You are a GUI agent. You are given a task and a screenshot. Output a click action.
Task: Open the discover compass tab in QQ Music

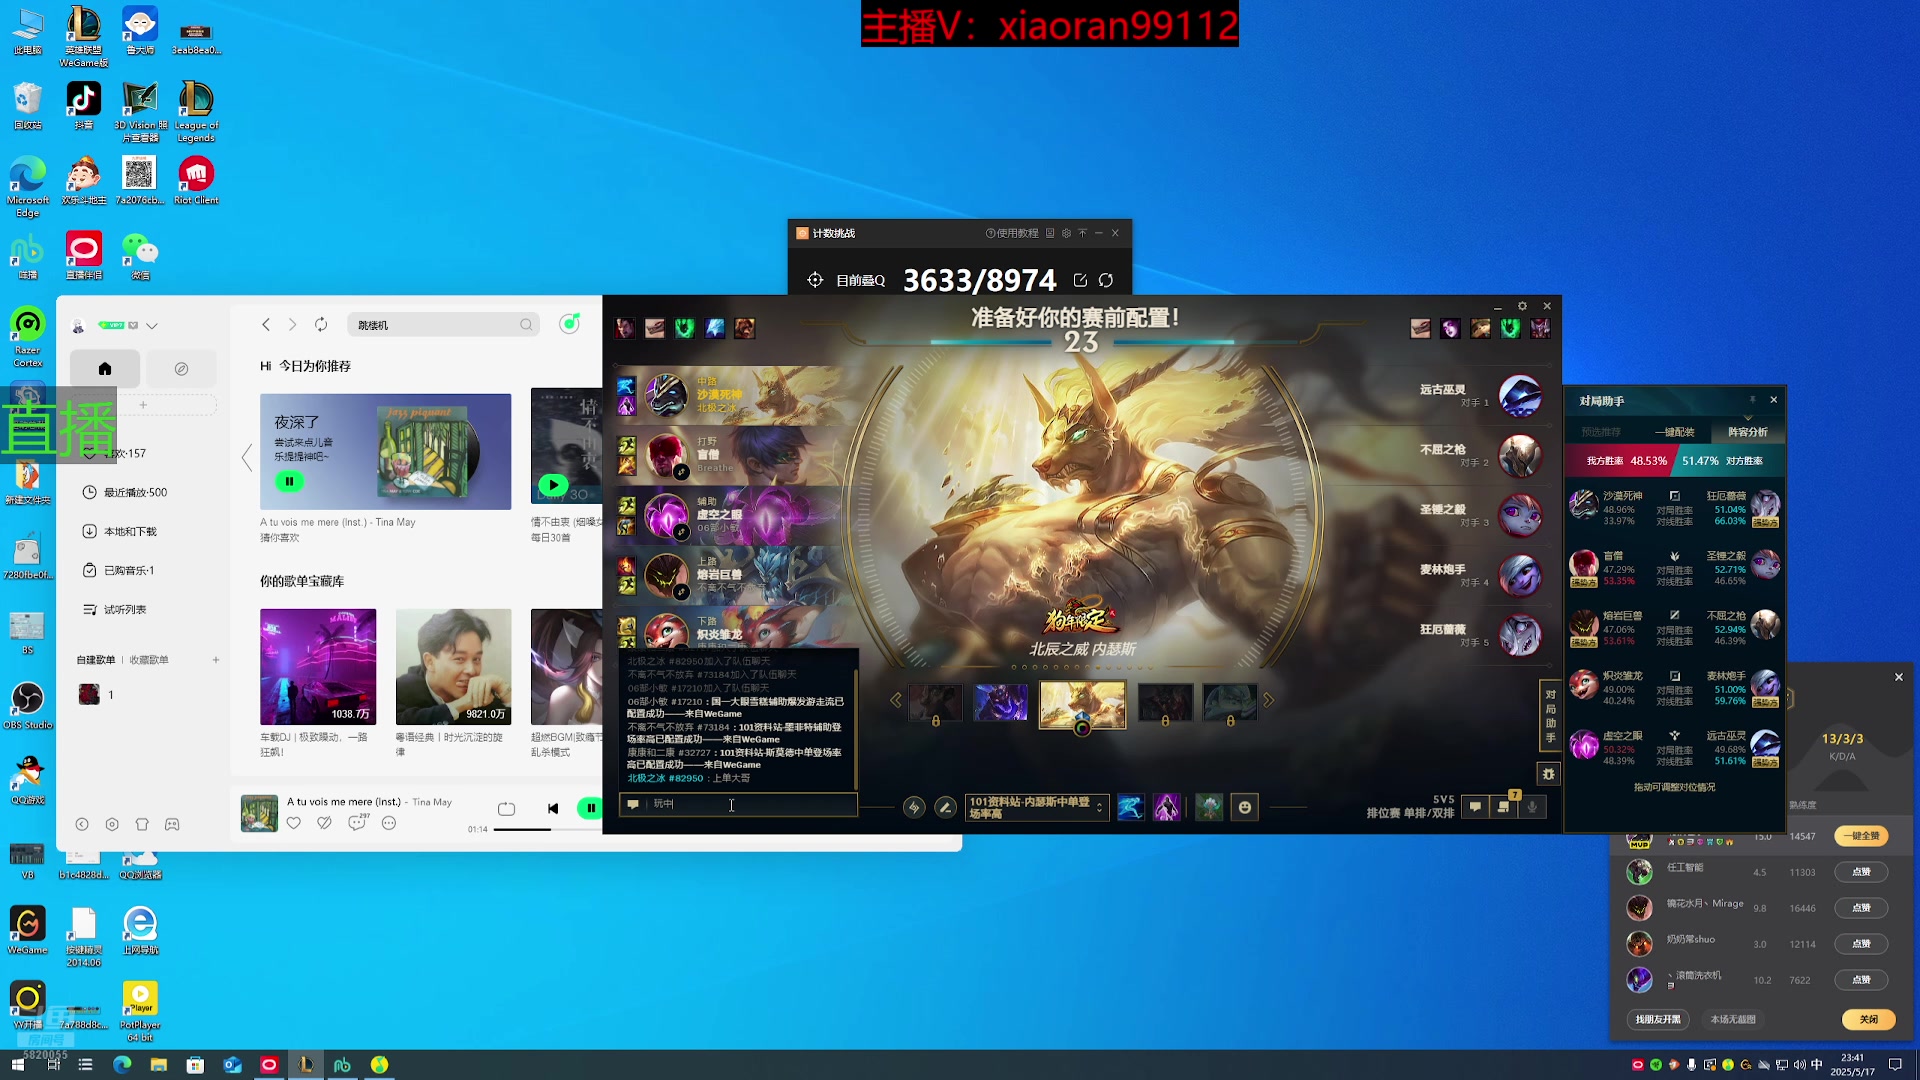tap(181, 369)
